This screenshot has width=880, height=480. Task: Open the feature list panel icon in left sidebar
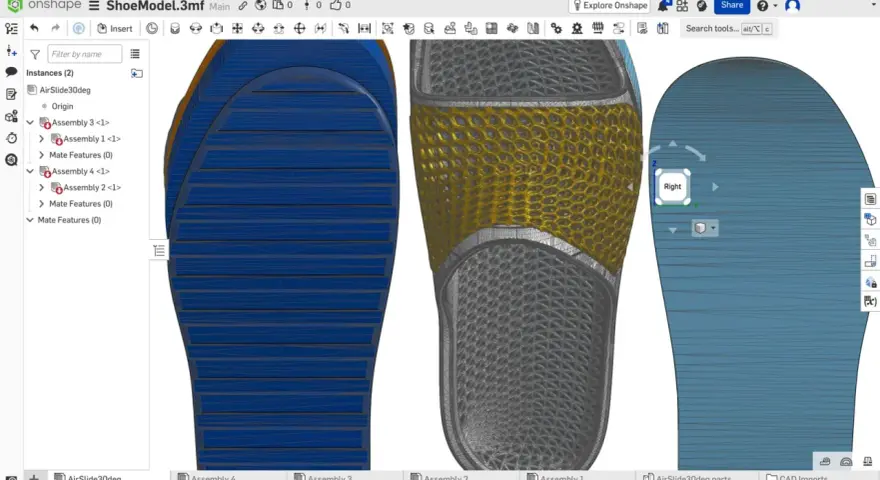click(x=11, y=28)
